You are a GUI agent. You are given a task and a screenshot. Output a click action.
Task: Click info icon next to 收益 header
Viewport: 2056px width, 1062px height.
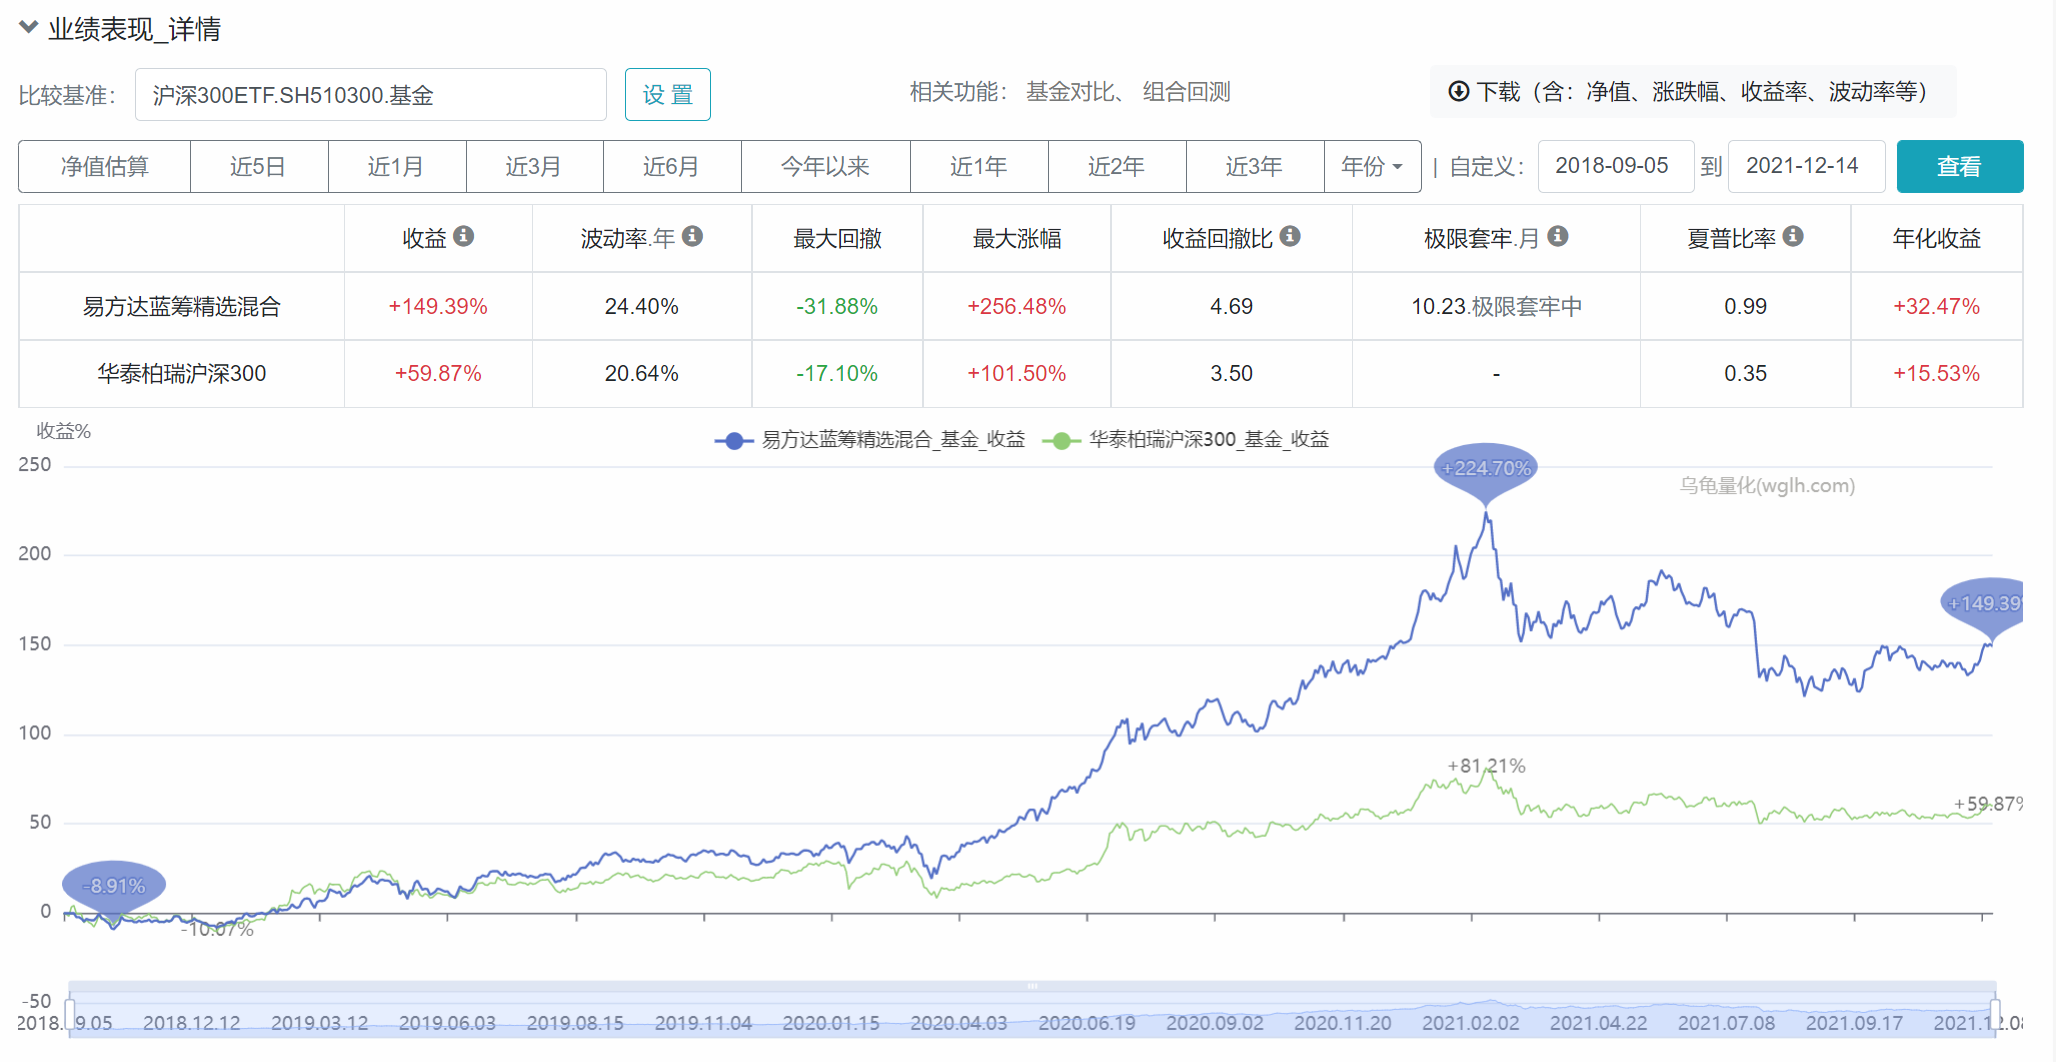pyautogui.click(x=463, y=236)
